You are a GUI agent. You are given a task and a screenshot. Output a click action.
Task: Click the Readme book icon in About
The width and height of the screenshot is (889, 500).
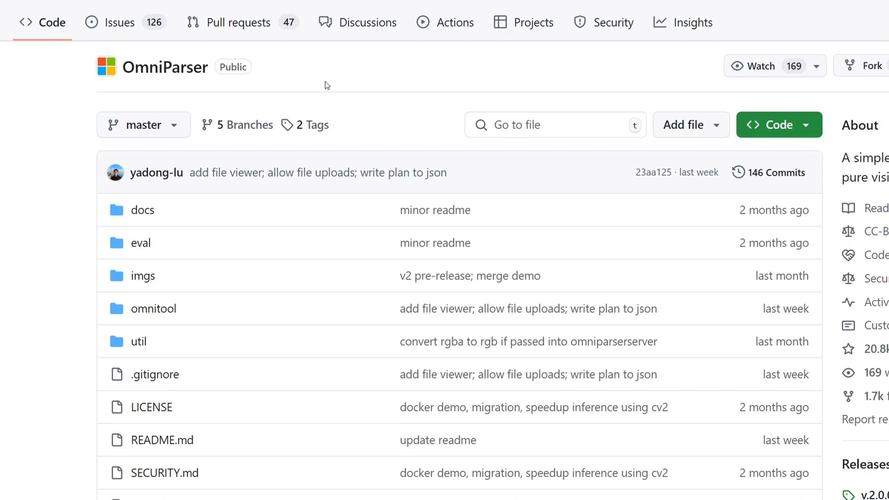tap(848, 208)
